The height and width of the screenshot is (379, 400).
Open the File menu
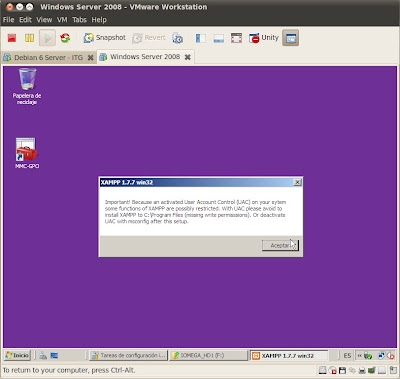click(8, 20)
